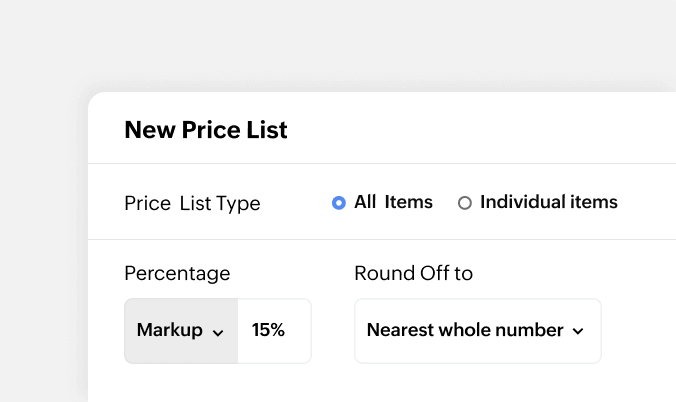The width and height of the screenshot is (676, 402).
Task: Click the "Markup" text in the selector
Action: tap(169, 330)
